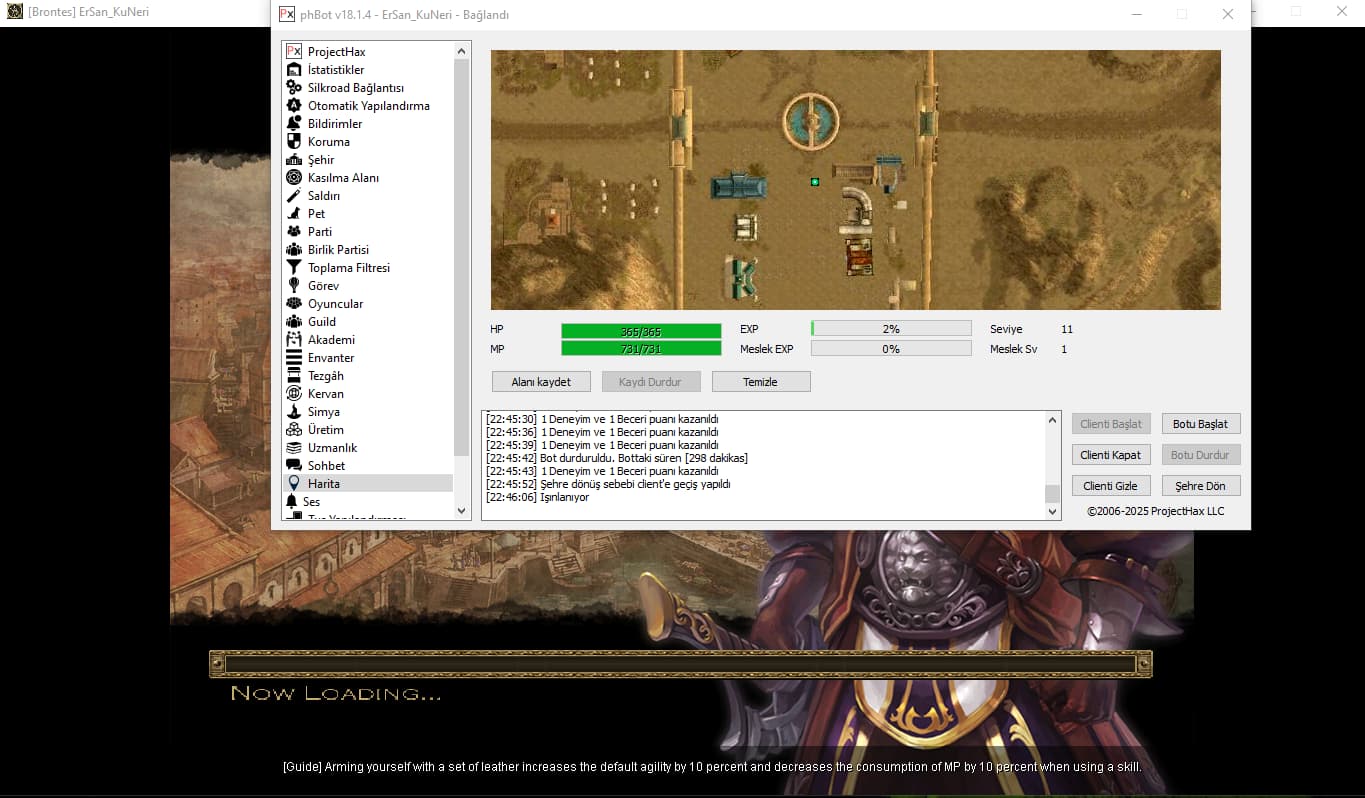
Task: Click the Temizle button
Action: (760, 382)
